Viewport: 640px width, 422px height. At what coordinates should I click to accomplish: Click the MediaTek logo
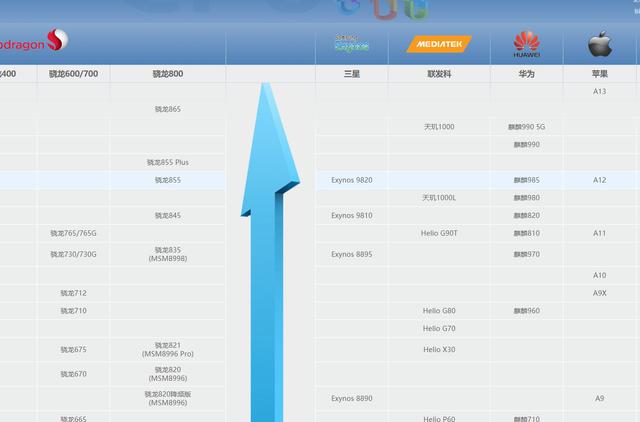[x=439, y=44]
